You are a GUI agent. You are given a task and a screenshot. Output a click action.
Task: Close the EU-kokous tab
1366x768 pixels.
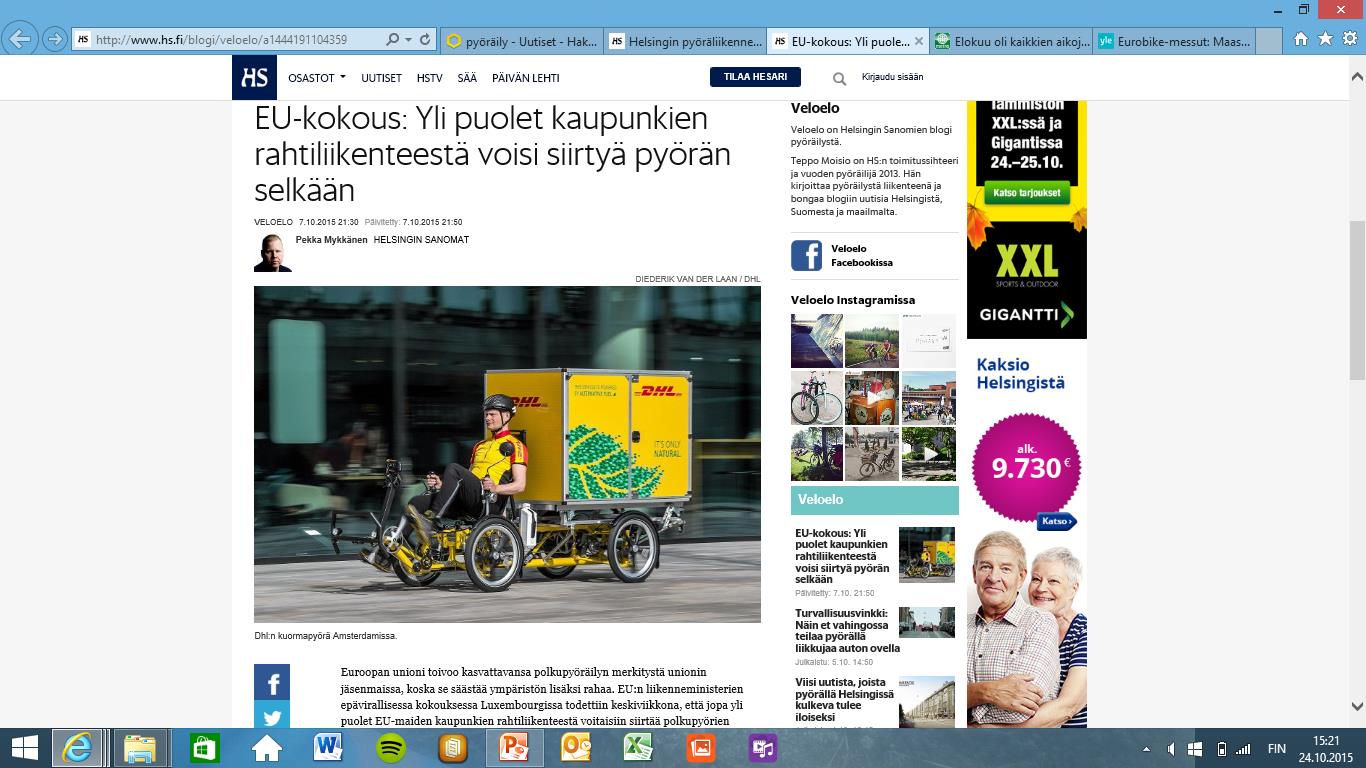(x=918, y=41)
